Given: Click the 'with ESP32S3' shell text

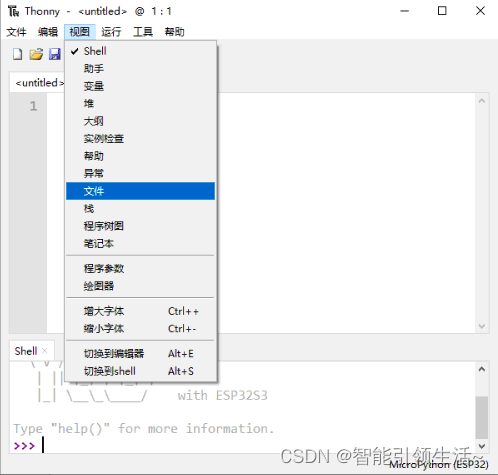Looking at the screenshot, I should (x=222, y=396).
